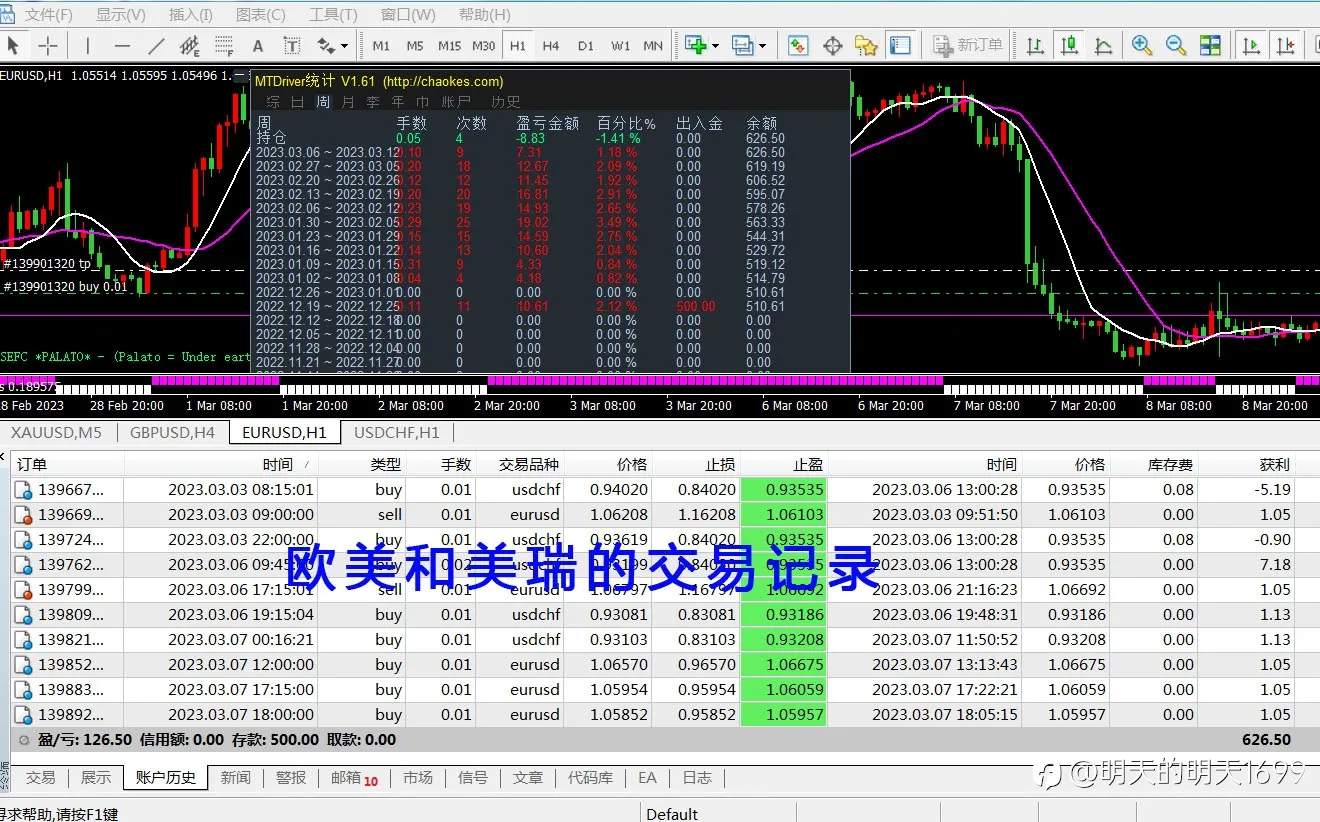Open the 帮助(H) menu
Screen dimensions: 1320x822
(x=484, y=15)
